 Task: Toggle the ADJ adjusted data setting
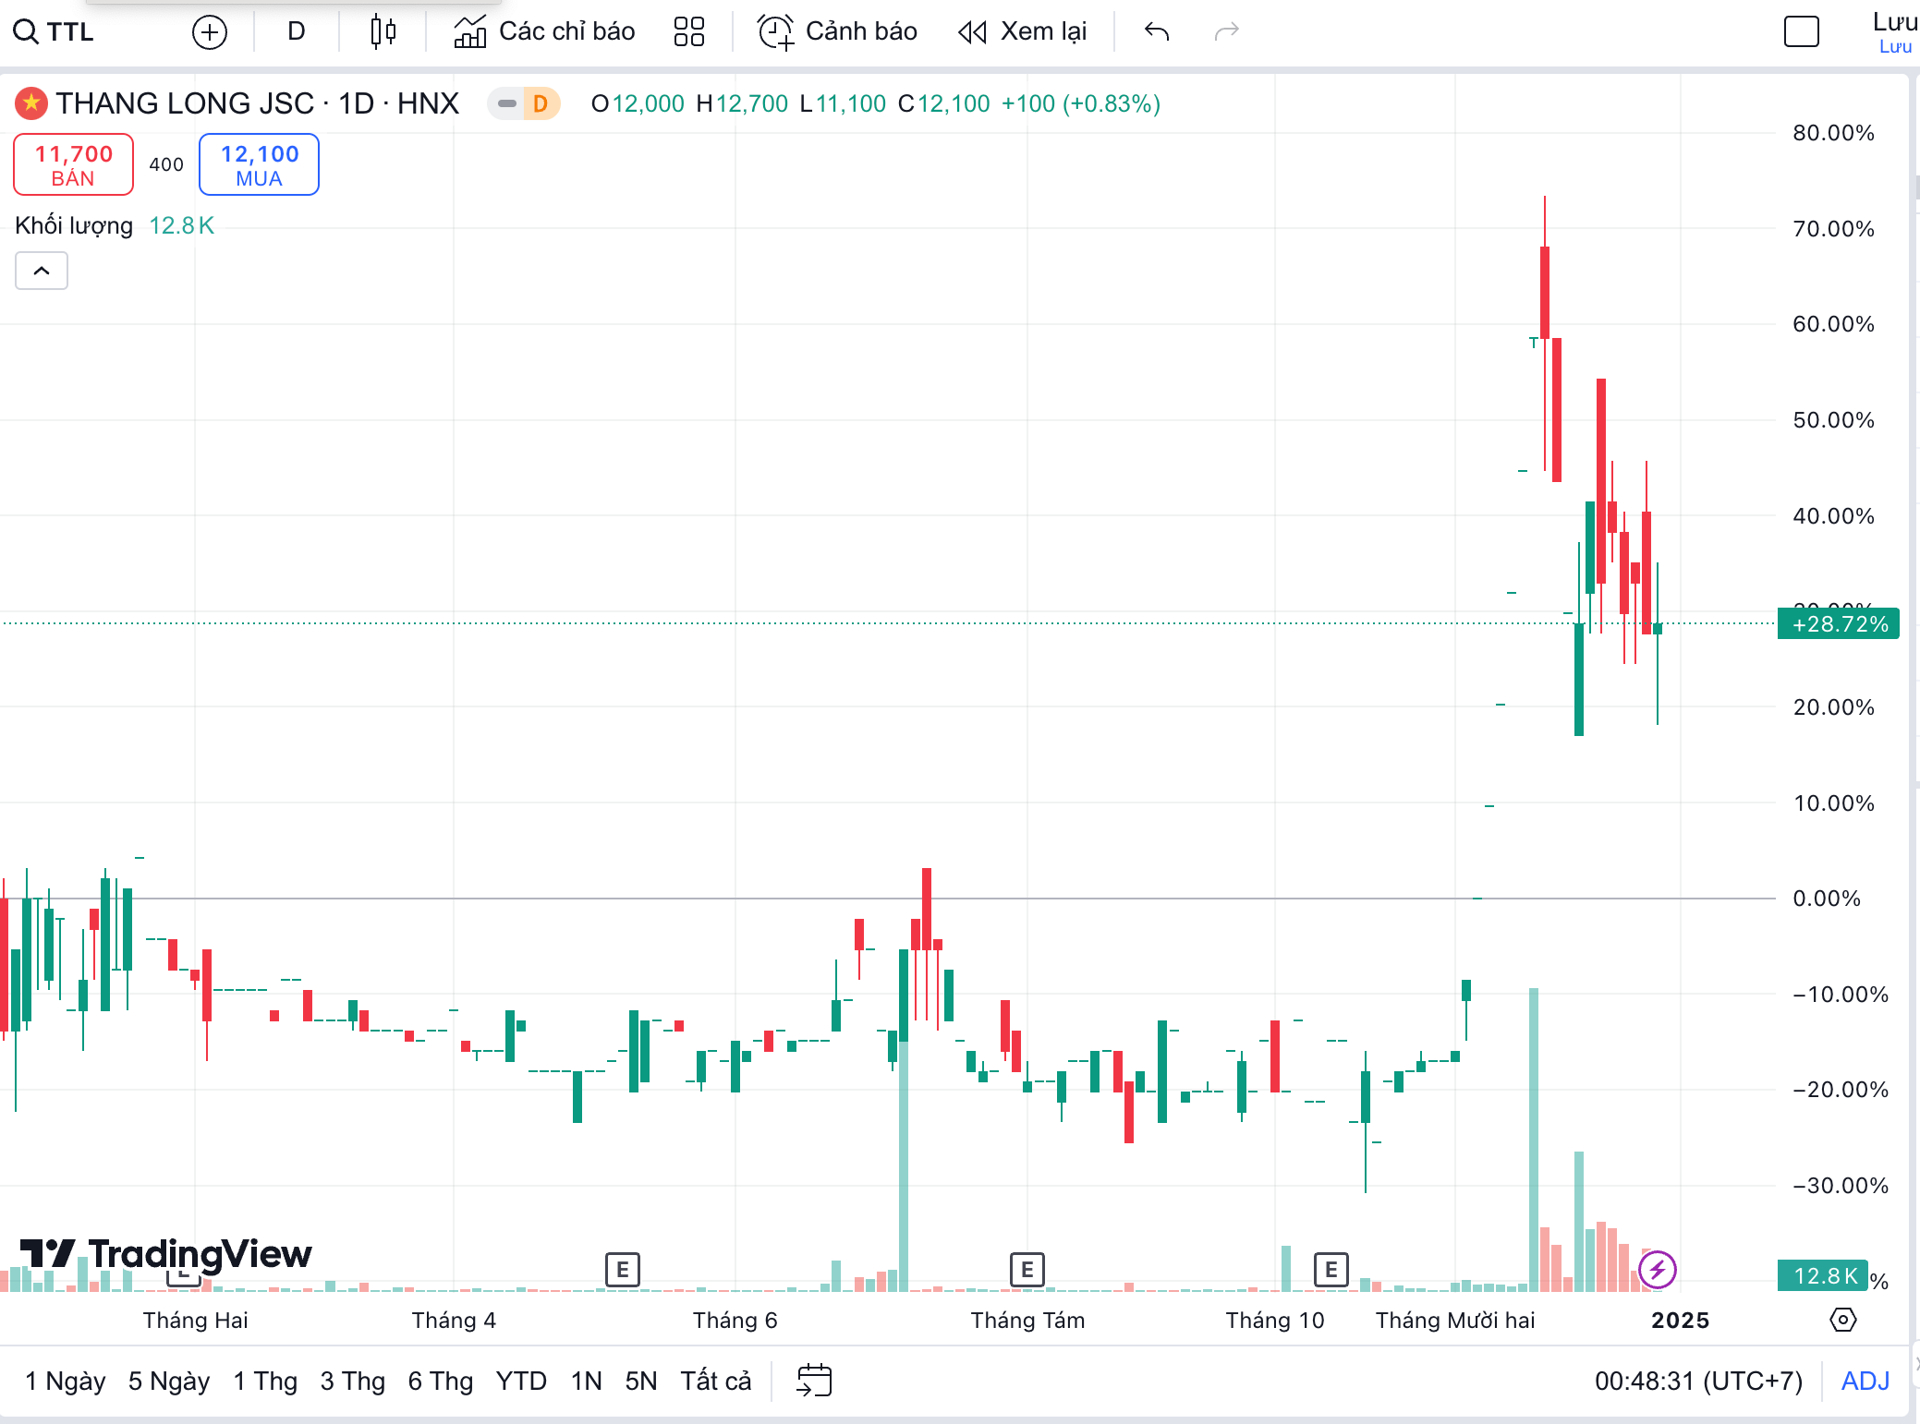tap(1865, 1381)
